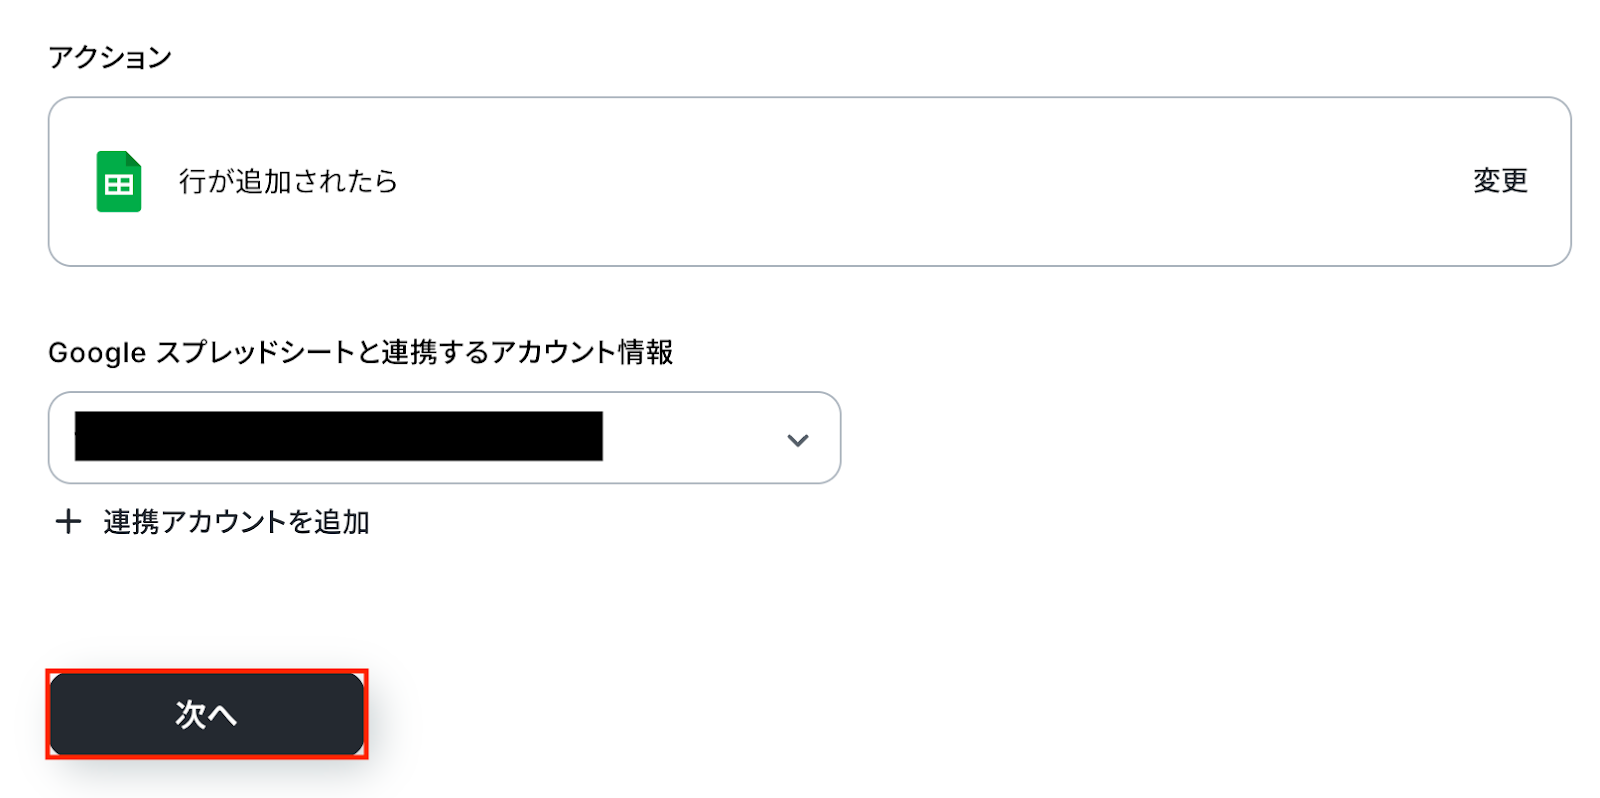Click Google スプレッドシートと連携するアカウント情報 label
Viewport: 1600px width, 798px height.
360,352
